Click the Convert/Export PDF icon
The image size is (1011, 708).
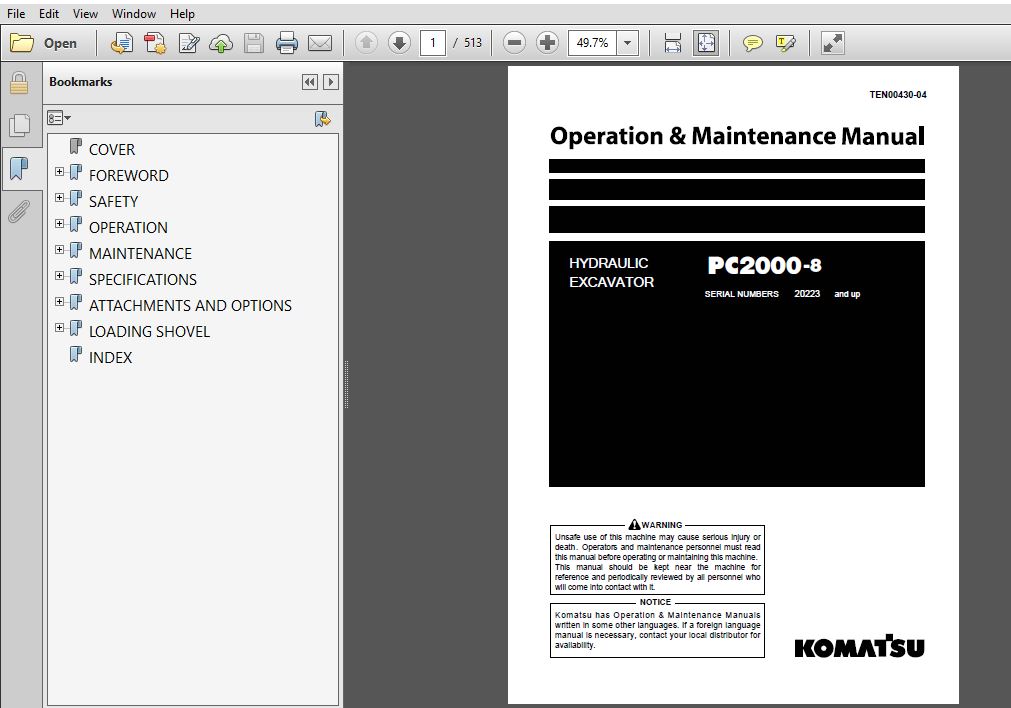155,43
